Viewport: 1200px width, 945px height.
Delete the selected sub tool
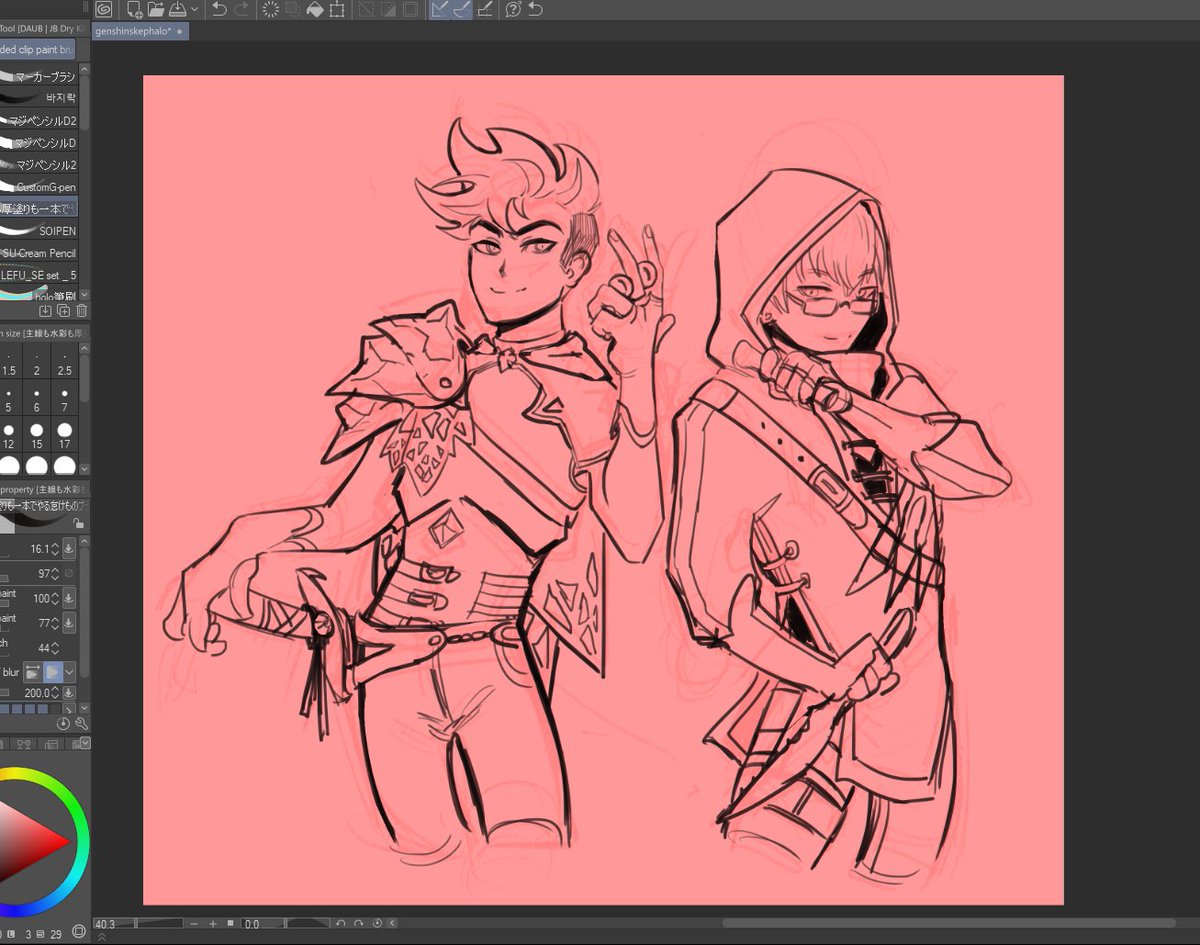click(x=81, y=311)
